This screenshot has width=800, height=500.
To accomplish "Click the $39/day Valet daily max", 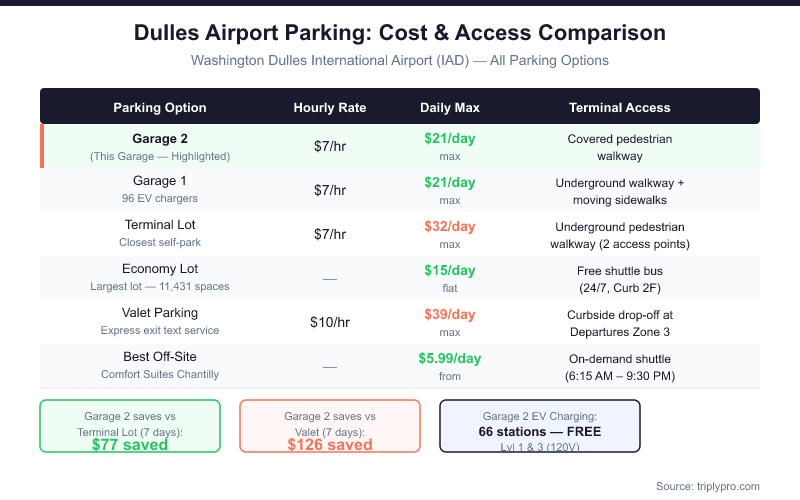I will tap(450, 314).
